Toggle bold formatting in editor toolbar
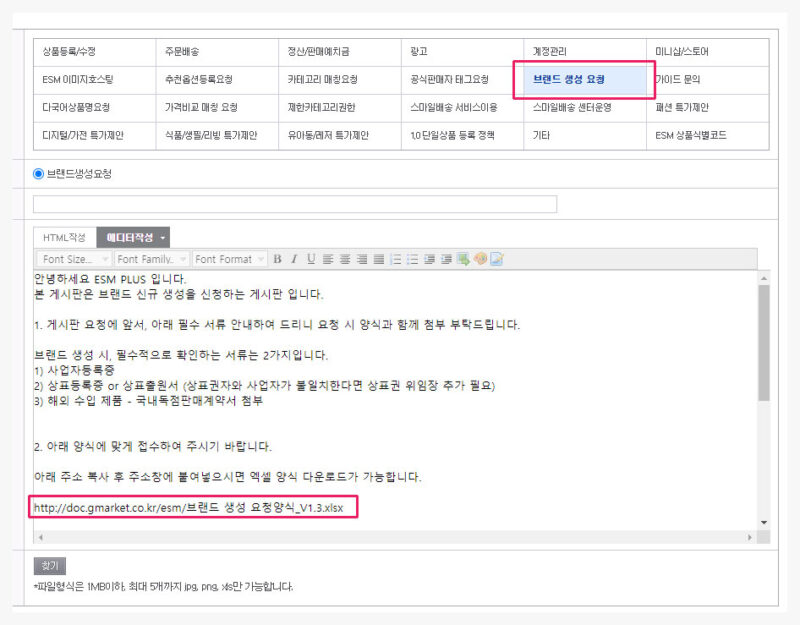The height and width of the screenshot is (625, 800). click(x=277, y=259)
